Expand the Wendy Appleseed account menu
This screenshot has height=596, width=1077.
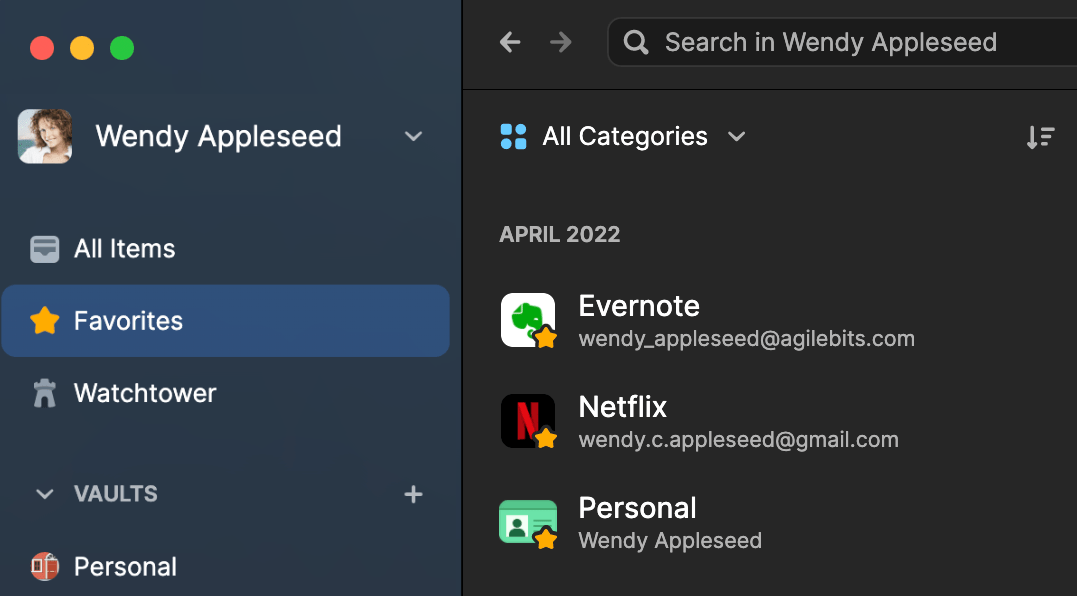413,136
